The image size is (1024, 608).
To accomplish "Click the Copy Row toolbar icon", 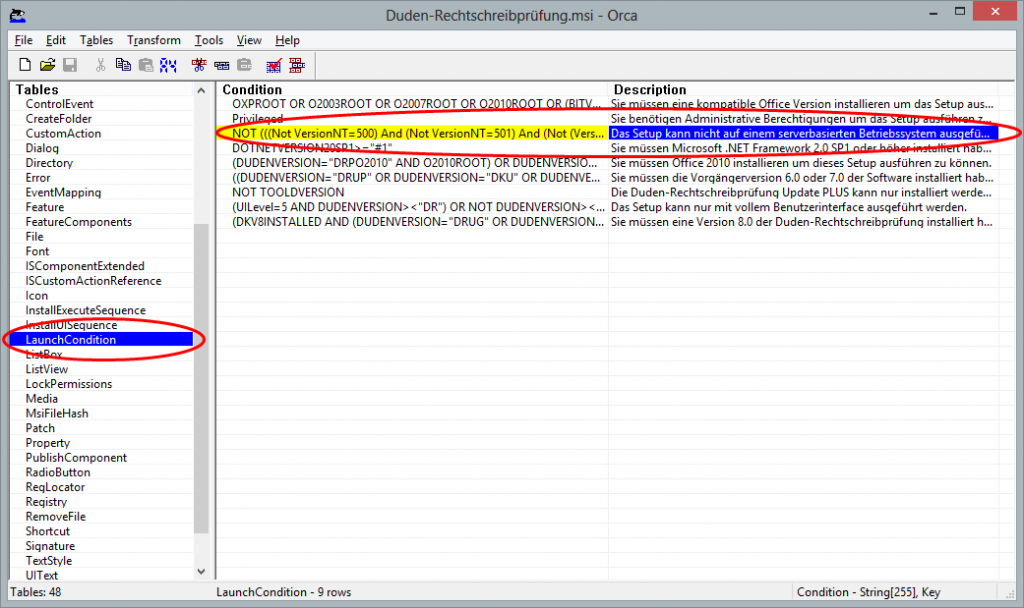I will click(220, 65).
